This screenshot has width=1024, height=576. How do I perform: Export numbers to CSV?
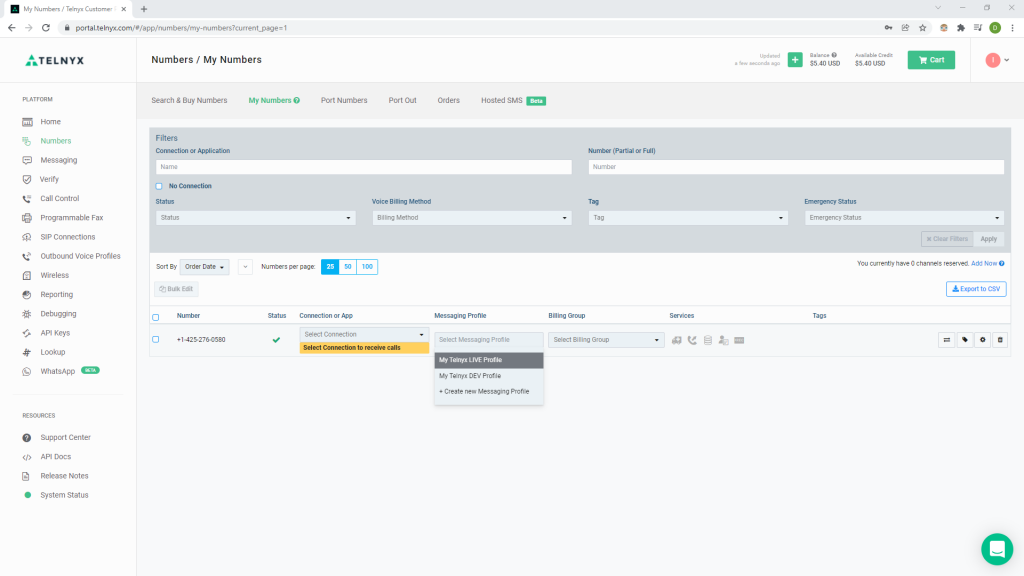976,289
